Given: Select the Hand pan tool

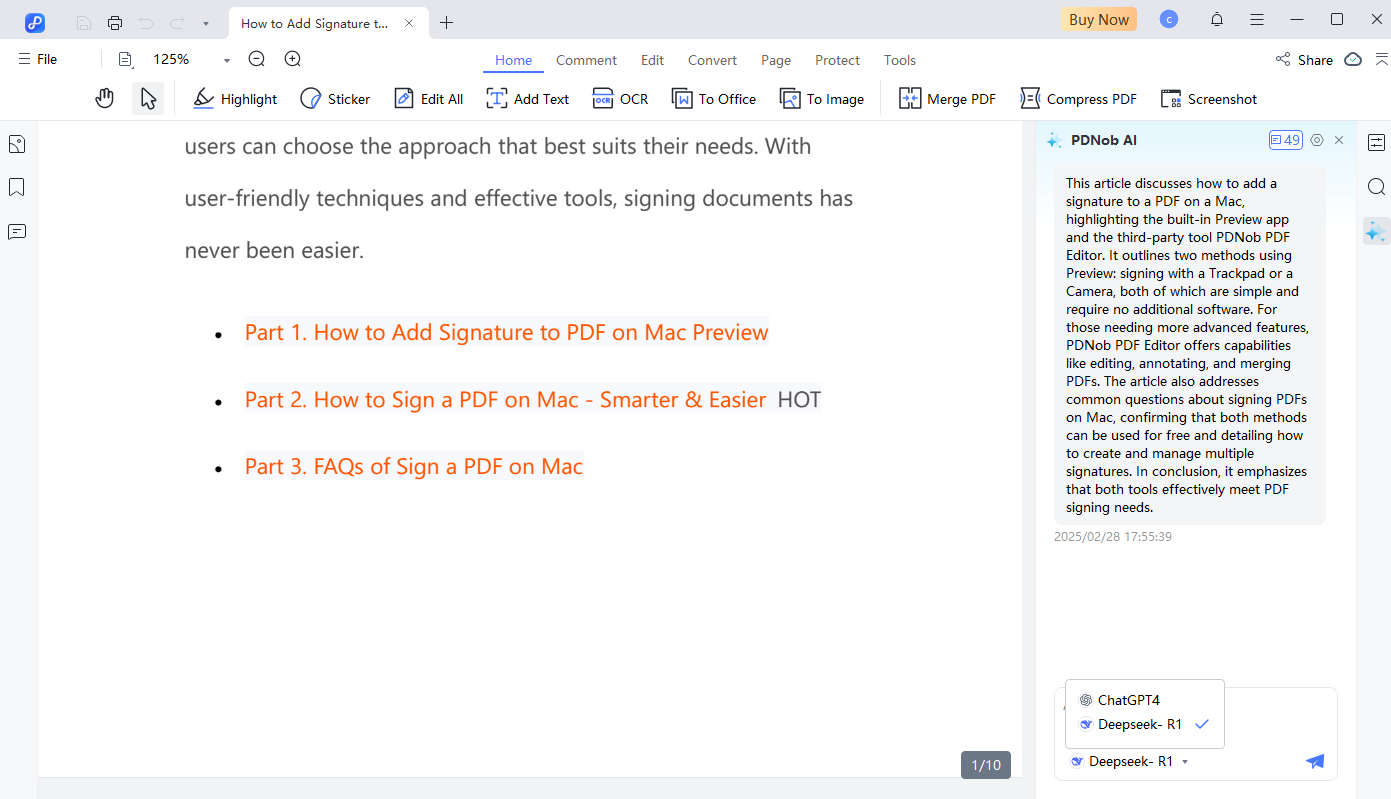Looking at the screenshot, I should pyautogui.click(x=105, y=98).
